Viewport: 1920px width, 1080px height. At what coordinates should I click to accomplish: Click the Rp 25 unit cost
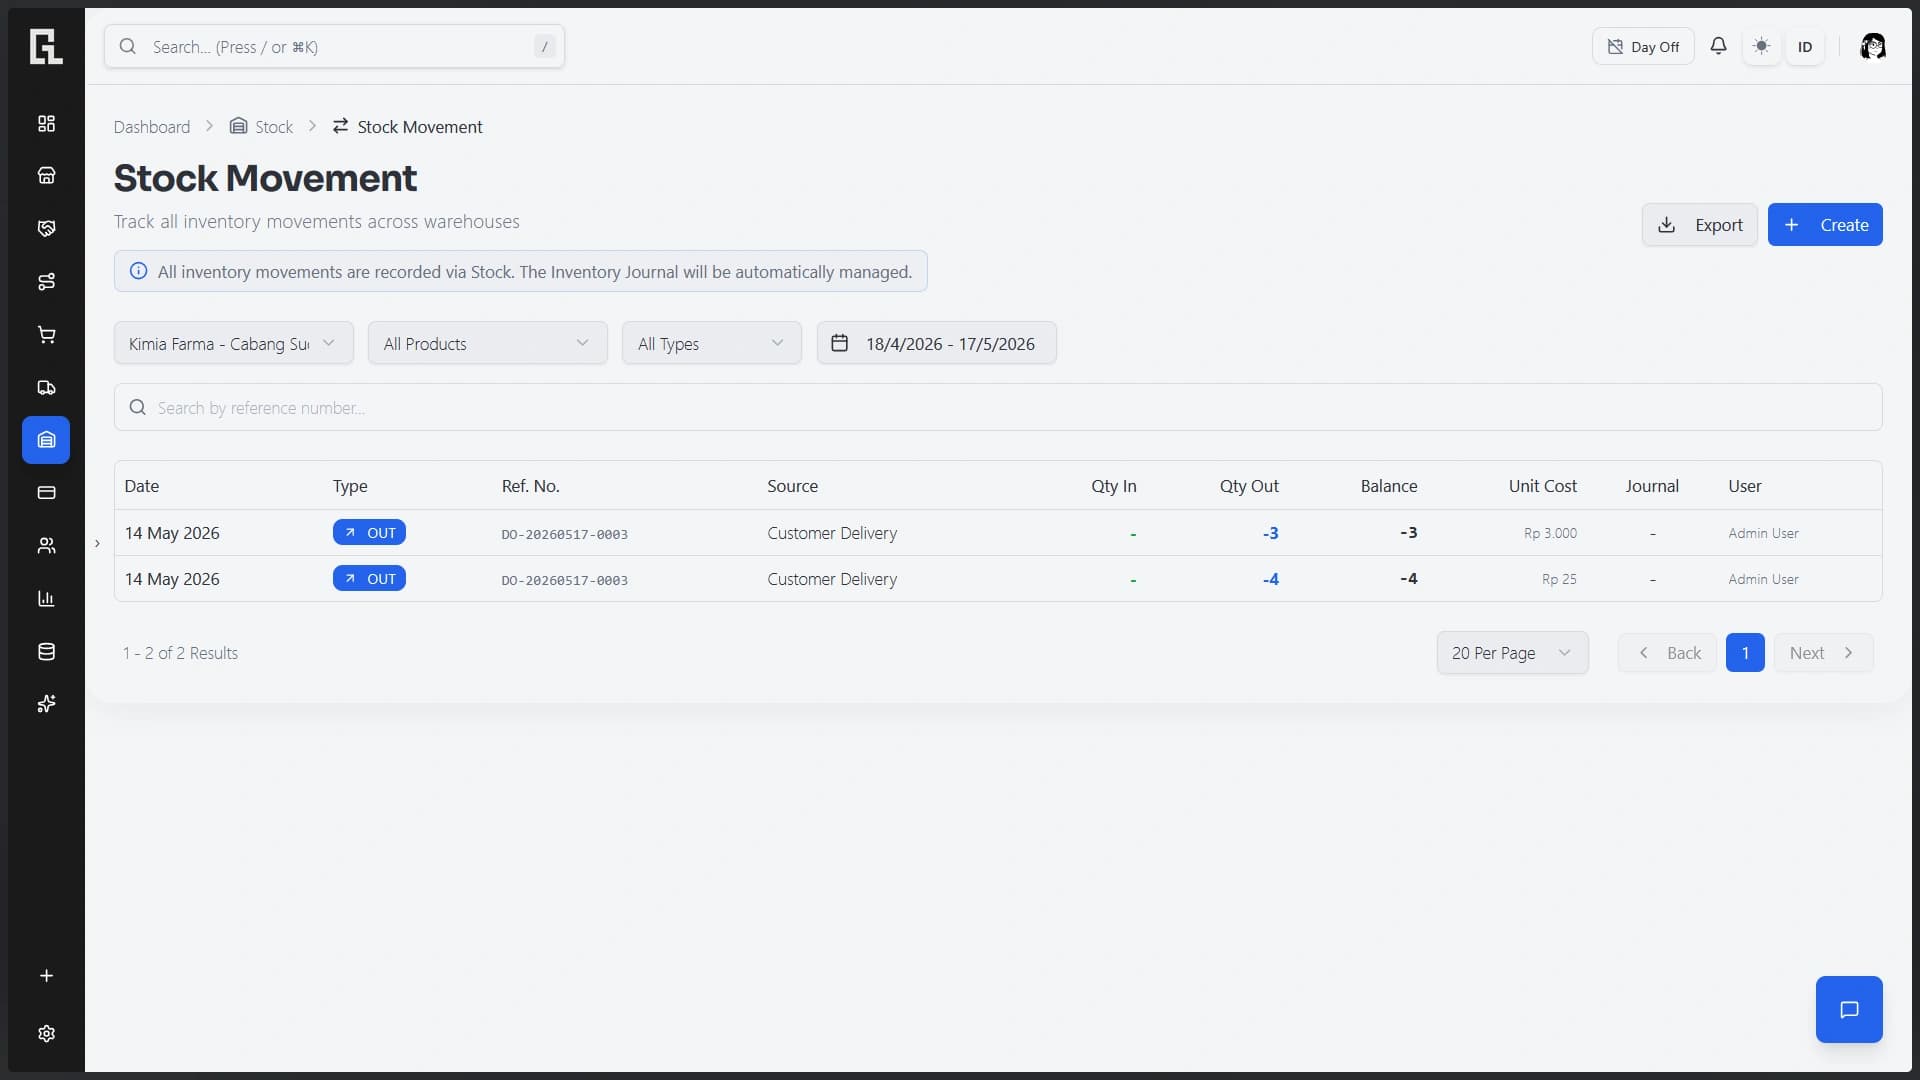tap(1559, 579)
